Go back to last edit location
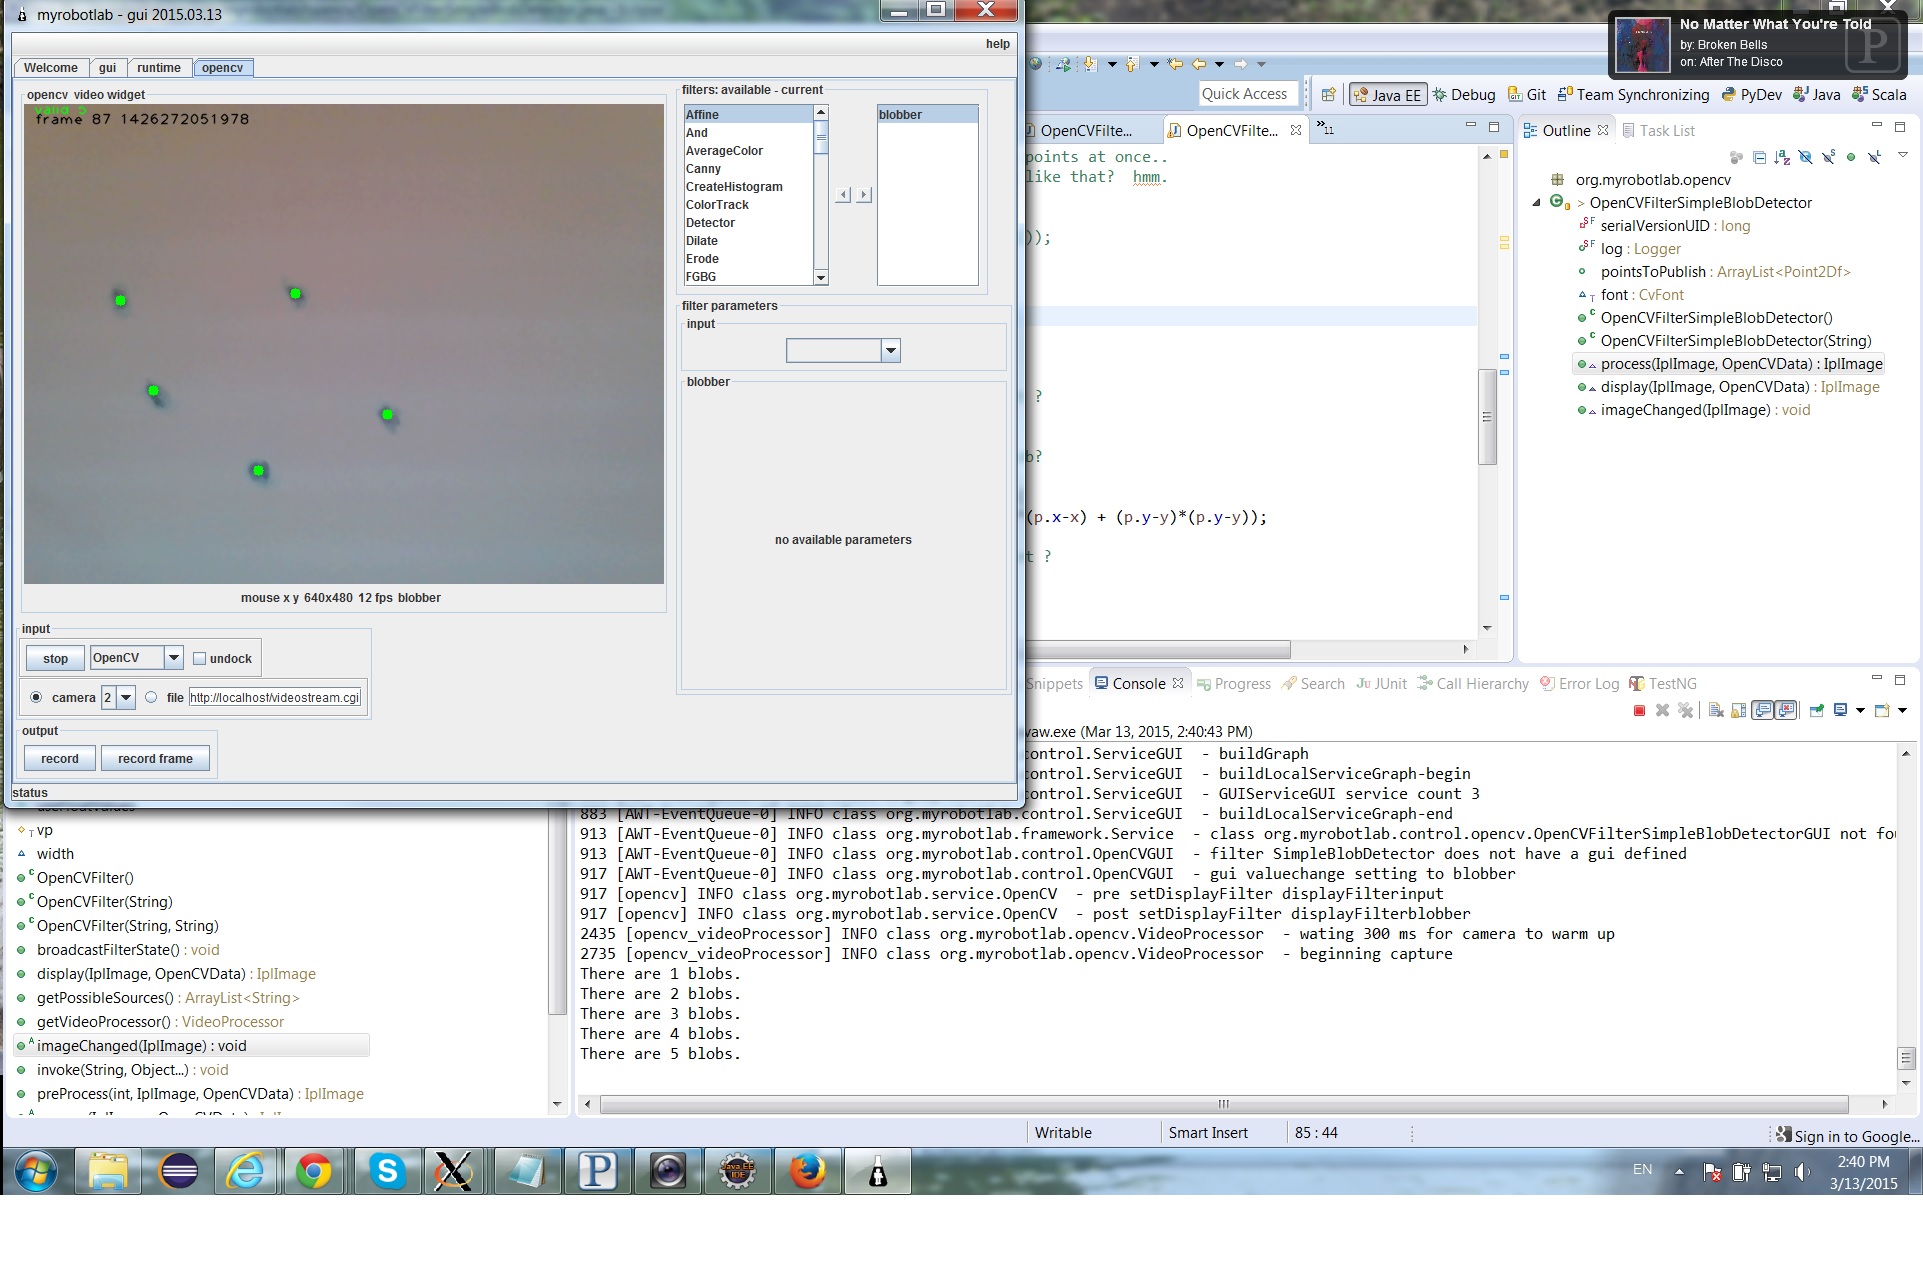The image size is (1923, 1280). pos(1175,64)
